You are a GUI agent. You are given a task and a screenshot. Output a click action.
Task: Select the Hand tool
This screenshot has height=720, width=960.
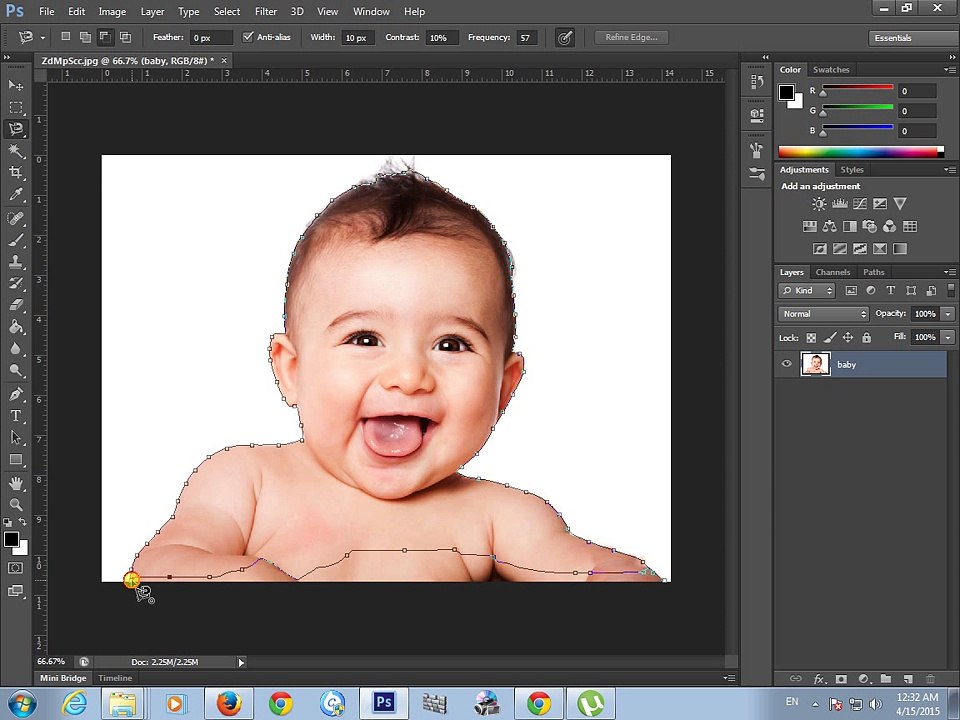pyautogui.click(x=16, y=483)
